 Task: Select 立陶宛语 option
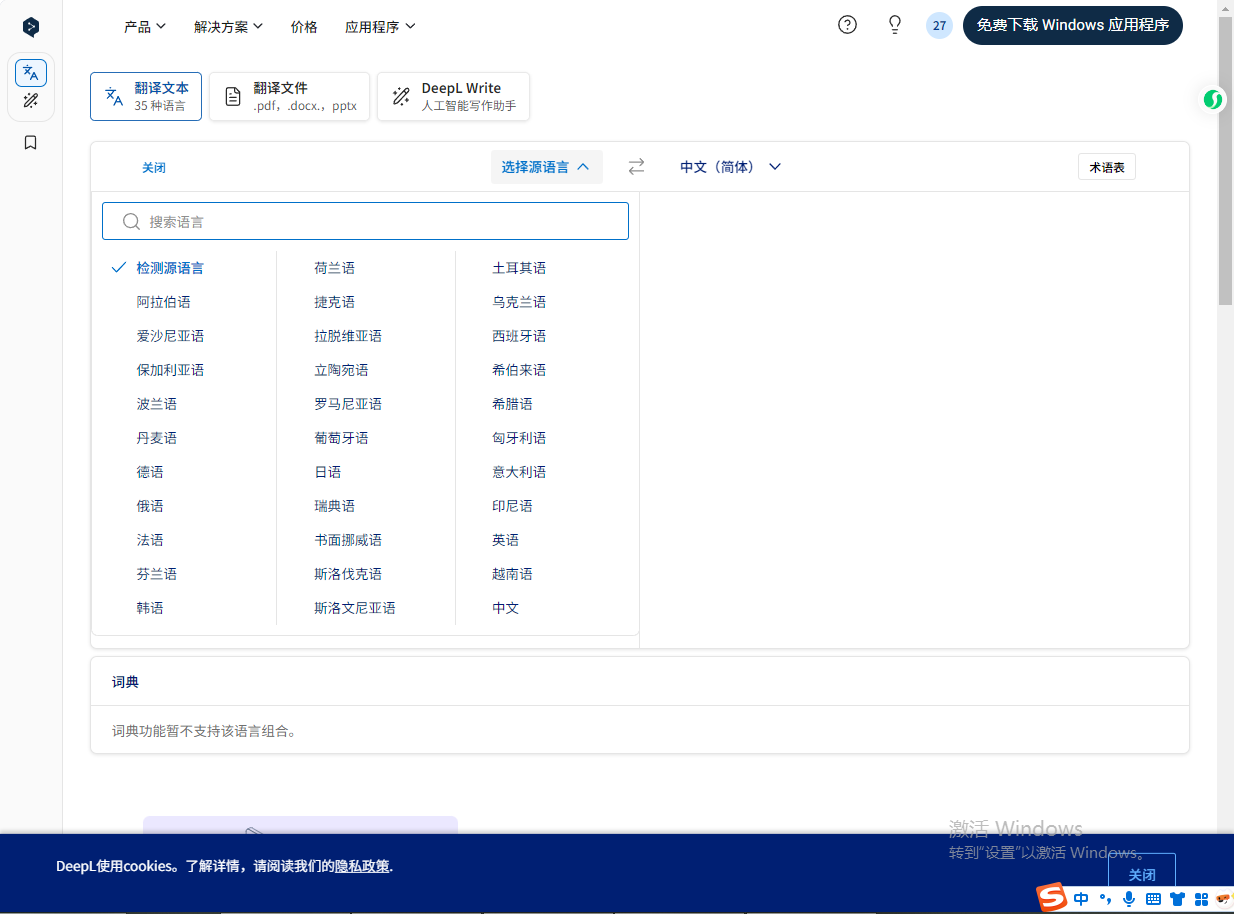pos(342,370)
